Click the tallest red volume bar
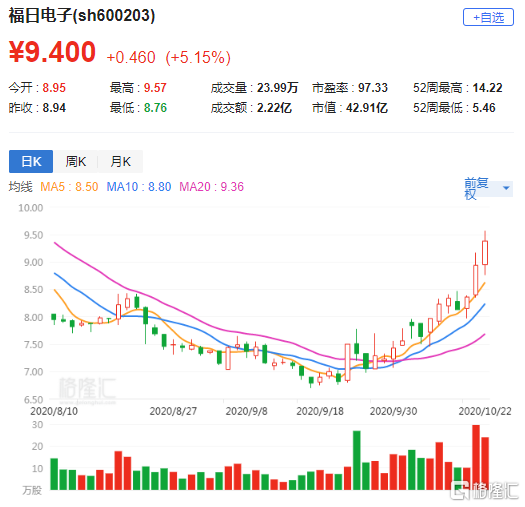Screen dimensions: 525x507 [x=476, y=457]
